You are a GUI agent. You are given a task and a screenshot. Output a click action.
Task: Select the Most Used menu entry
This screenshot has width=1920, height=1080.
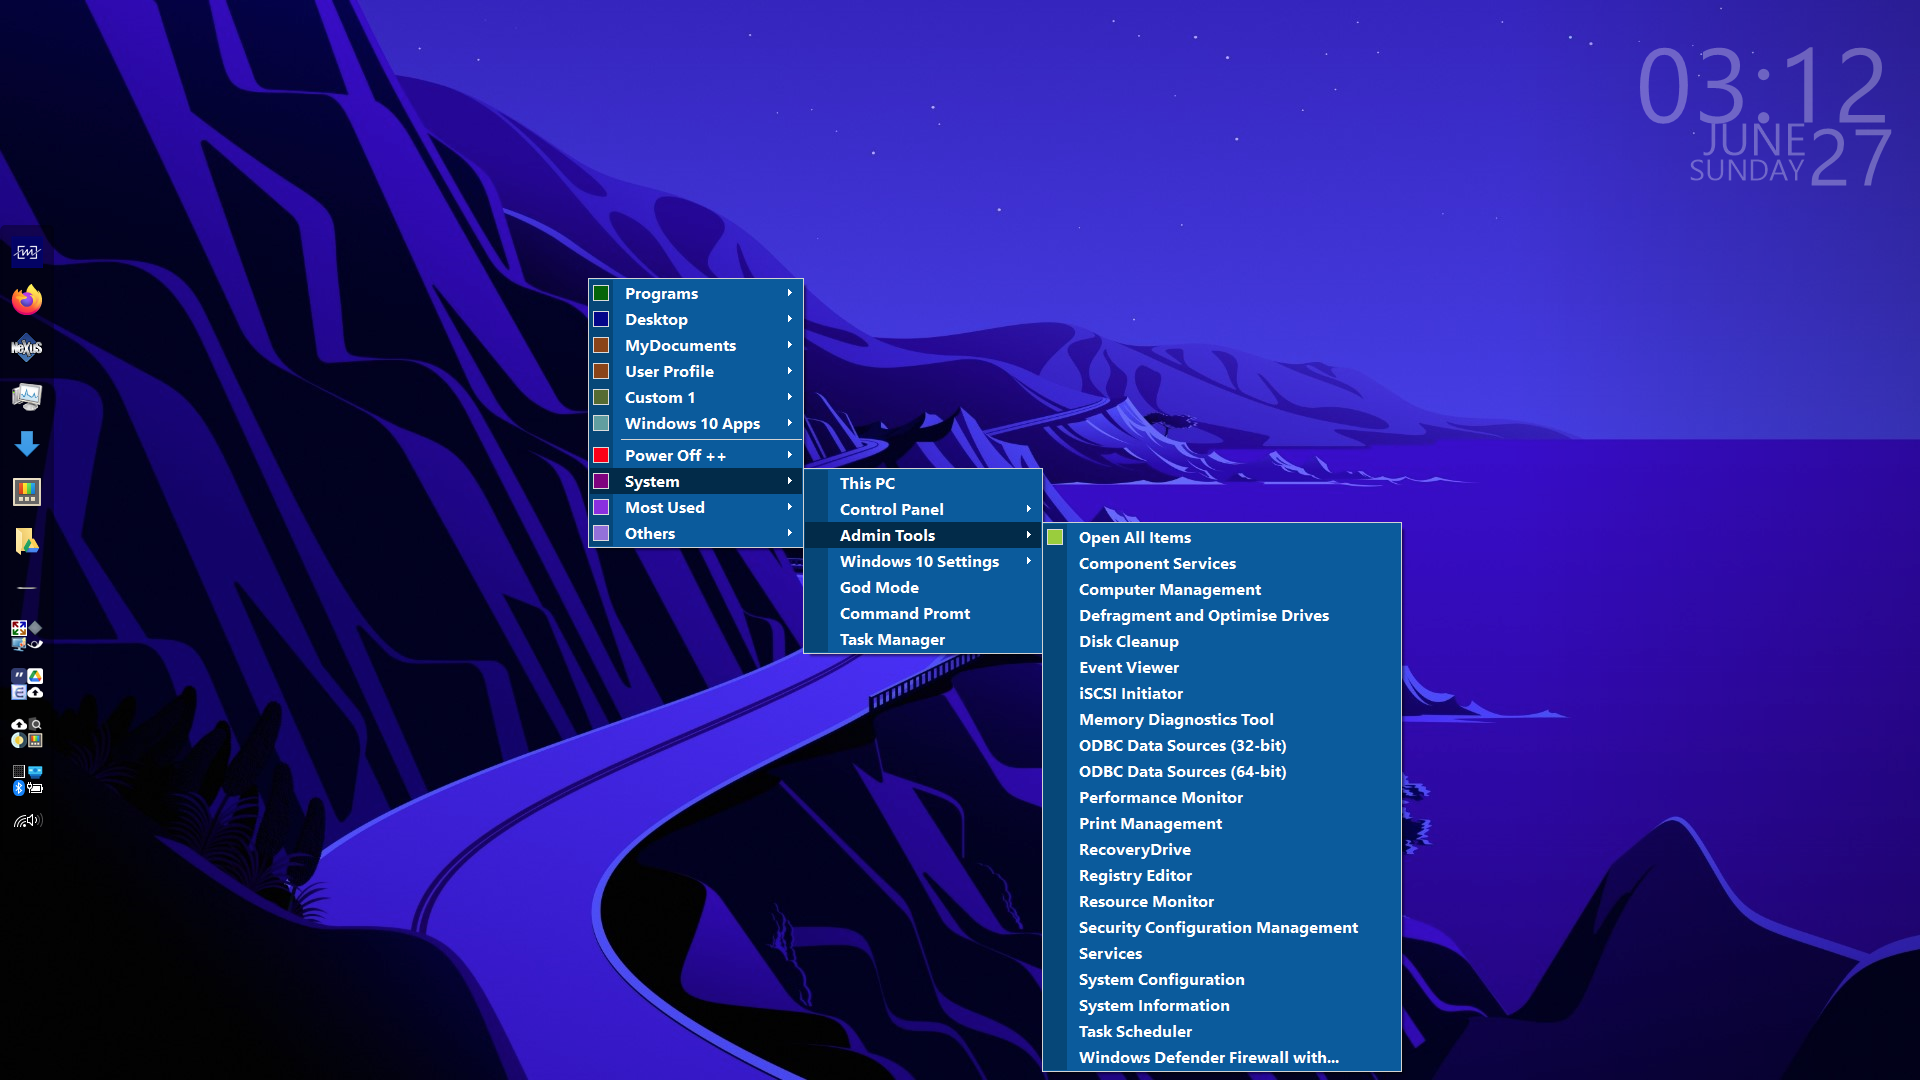[696, 507]
